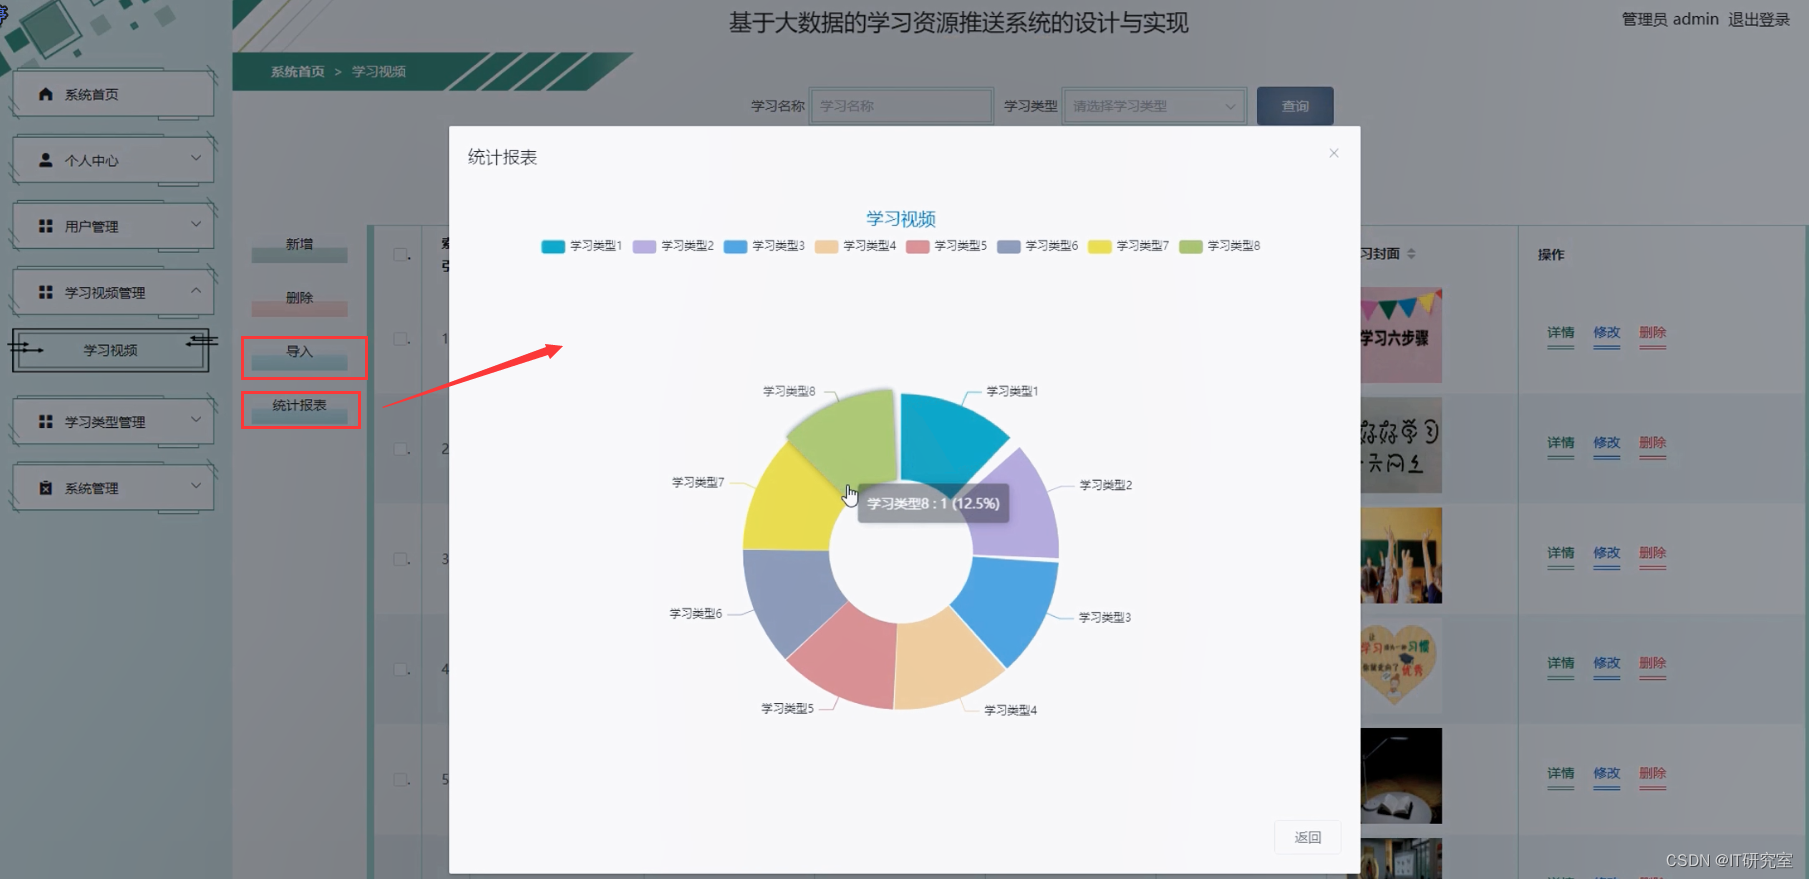Click the sort arrows on the 封面 column header
1809x879 pixels.
pyautogui.click(x=1411, y=254)
